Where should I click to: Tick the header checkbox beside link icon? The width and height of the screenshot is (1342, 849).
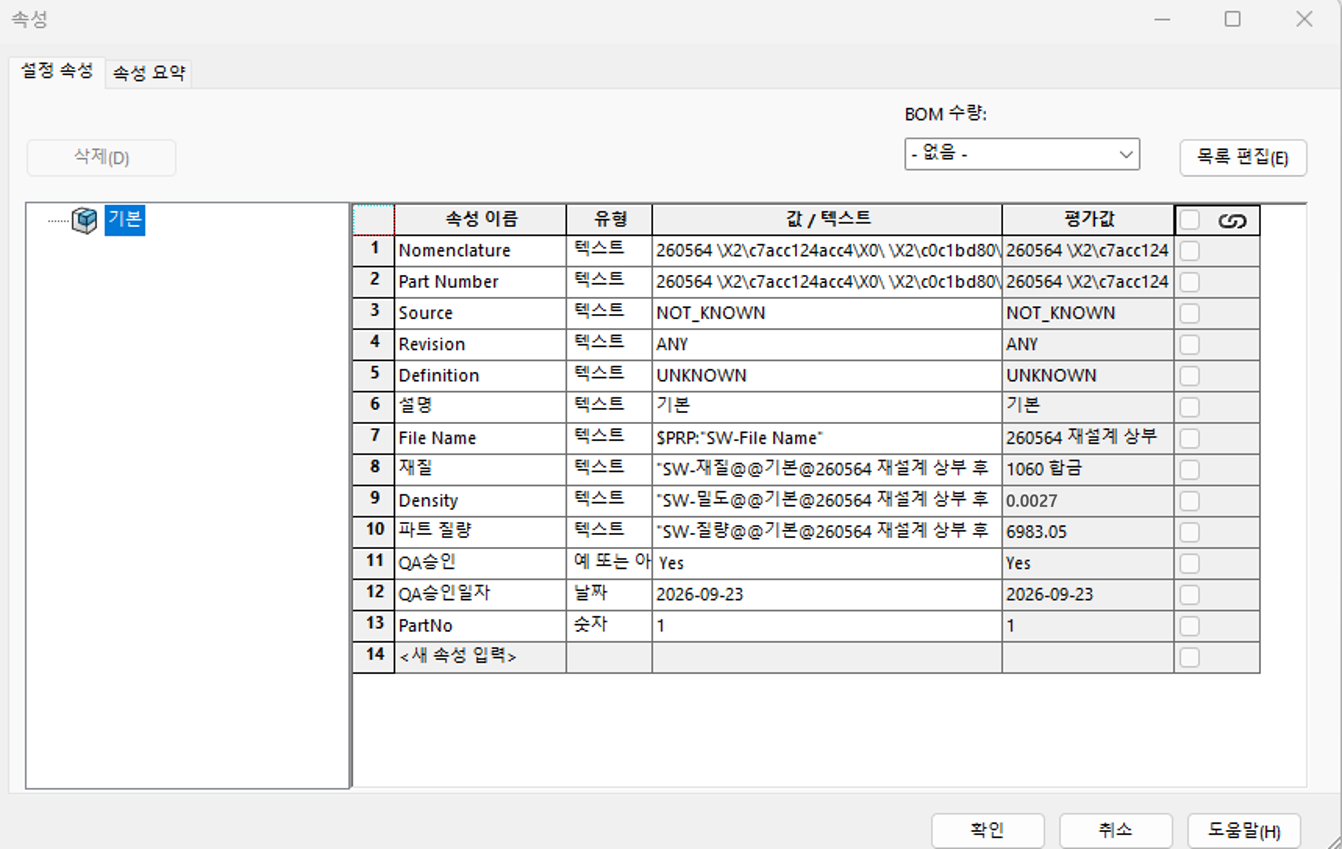(x=1189, y=220)
